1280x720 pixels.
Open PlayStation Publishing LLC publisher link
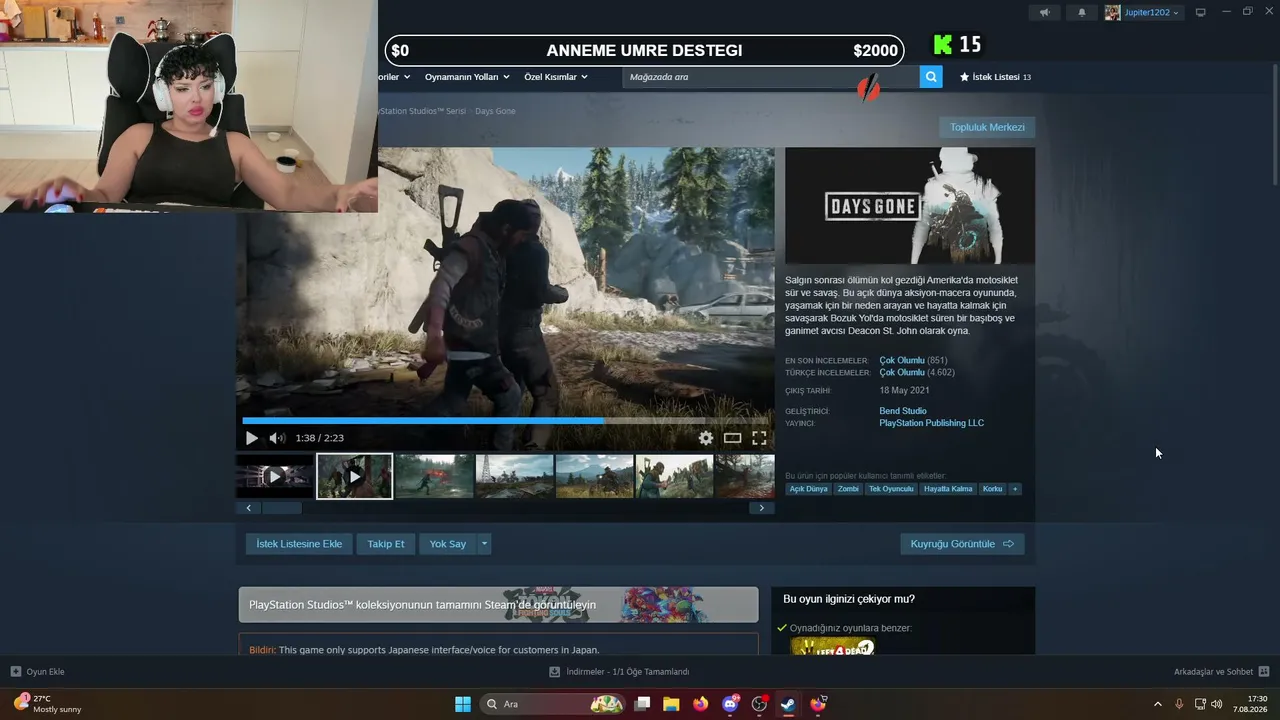coord(932,423)
